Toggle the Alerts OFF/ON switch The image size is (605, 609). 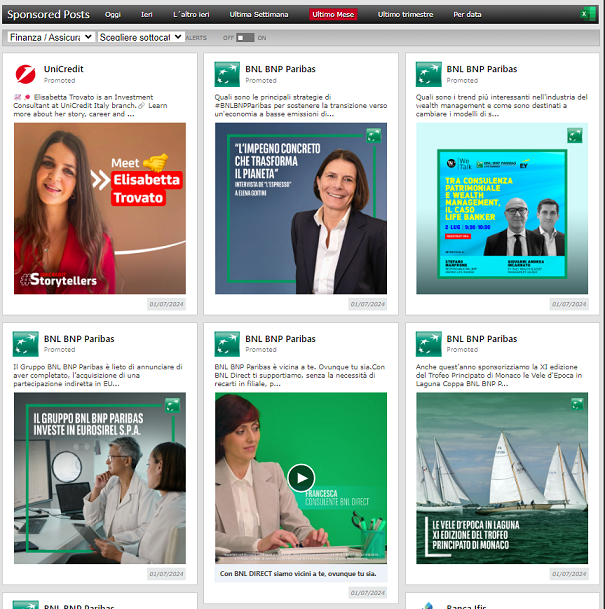tap(245, 38)
